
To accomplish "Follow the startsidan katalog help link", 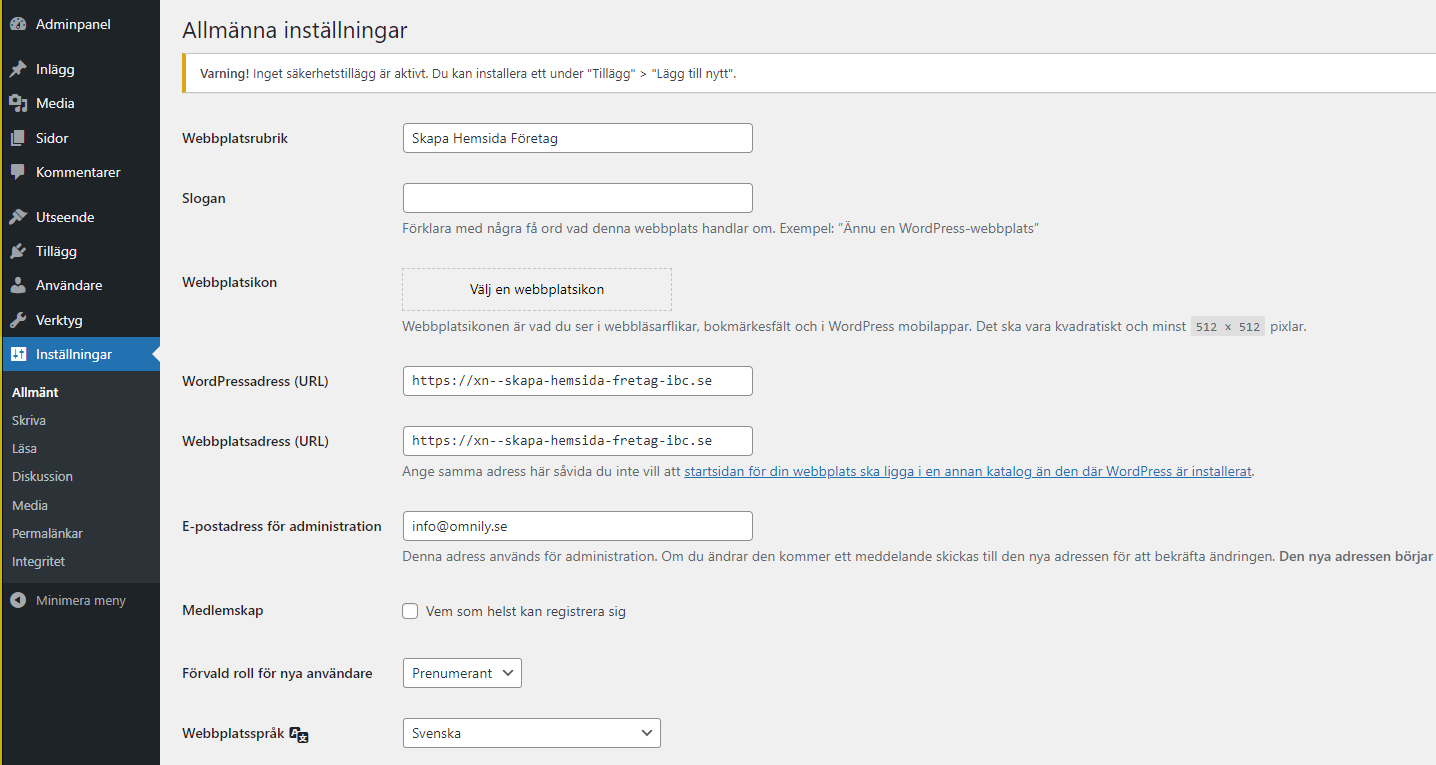I will [x=967, y=471].
